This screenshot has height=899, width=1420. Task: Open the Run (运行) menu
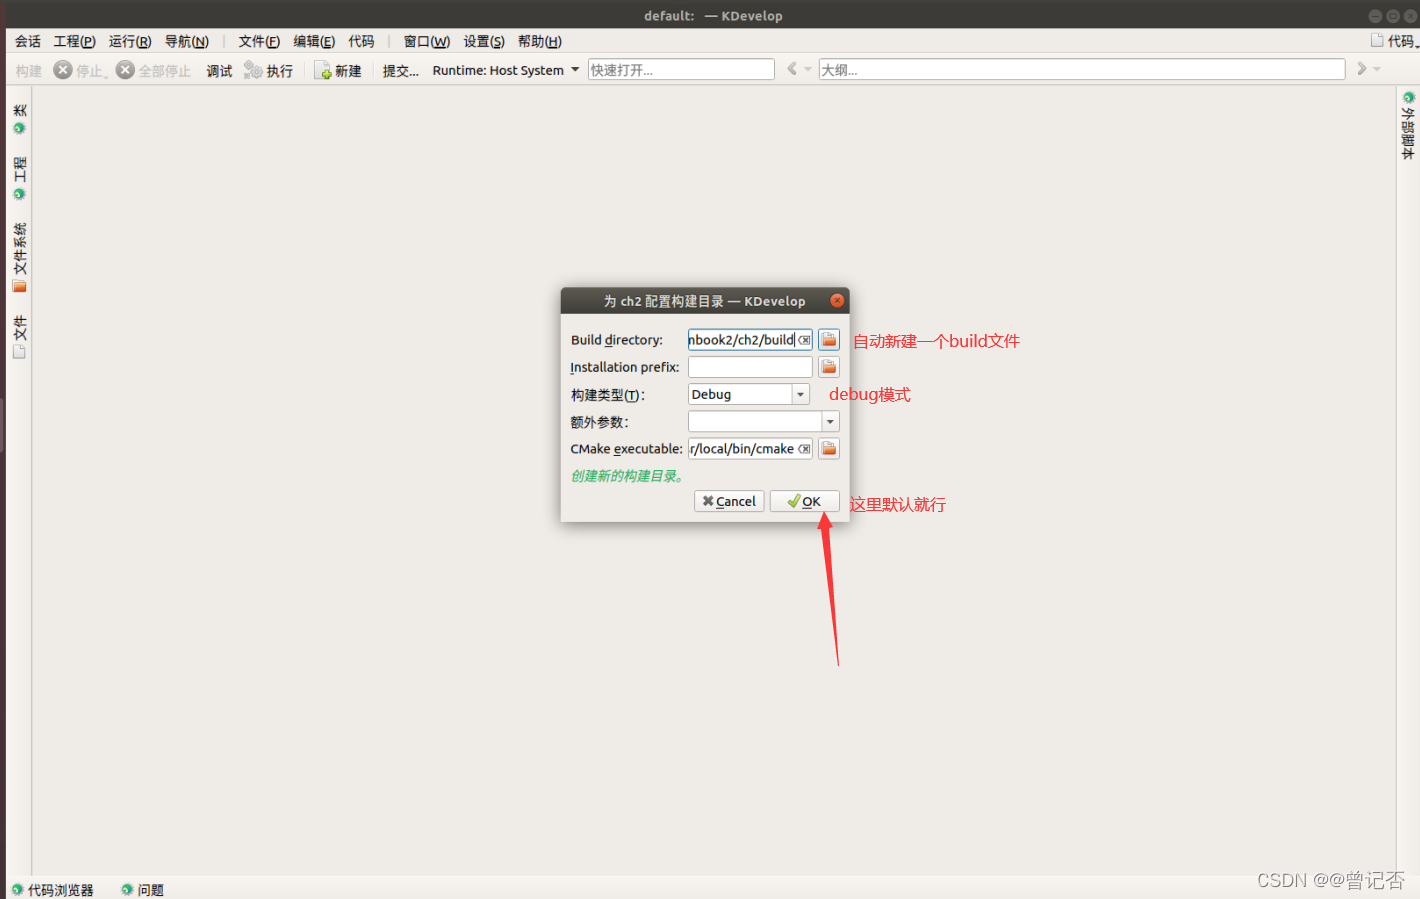[x=130, y=41]
